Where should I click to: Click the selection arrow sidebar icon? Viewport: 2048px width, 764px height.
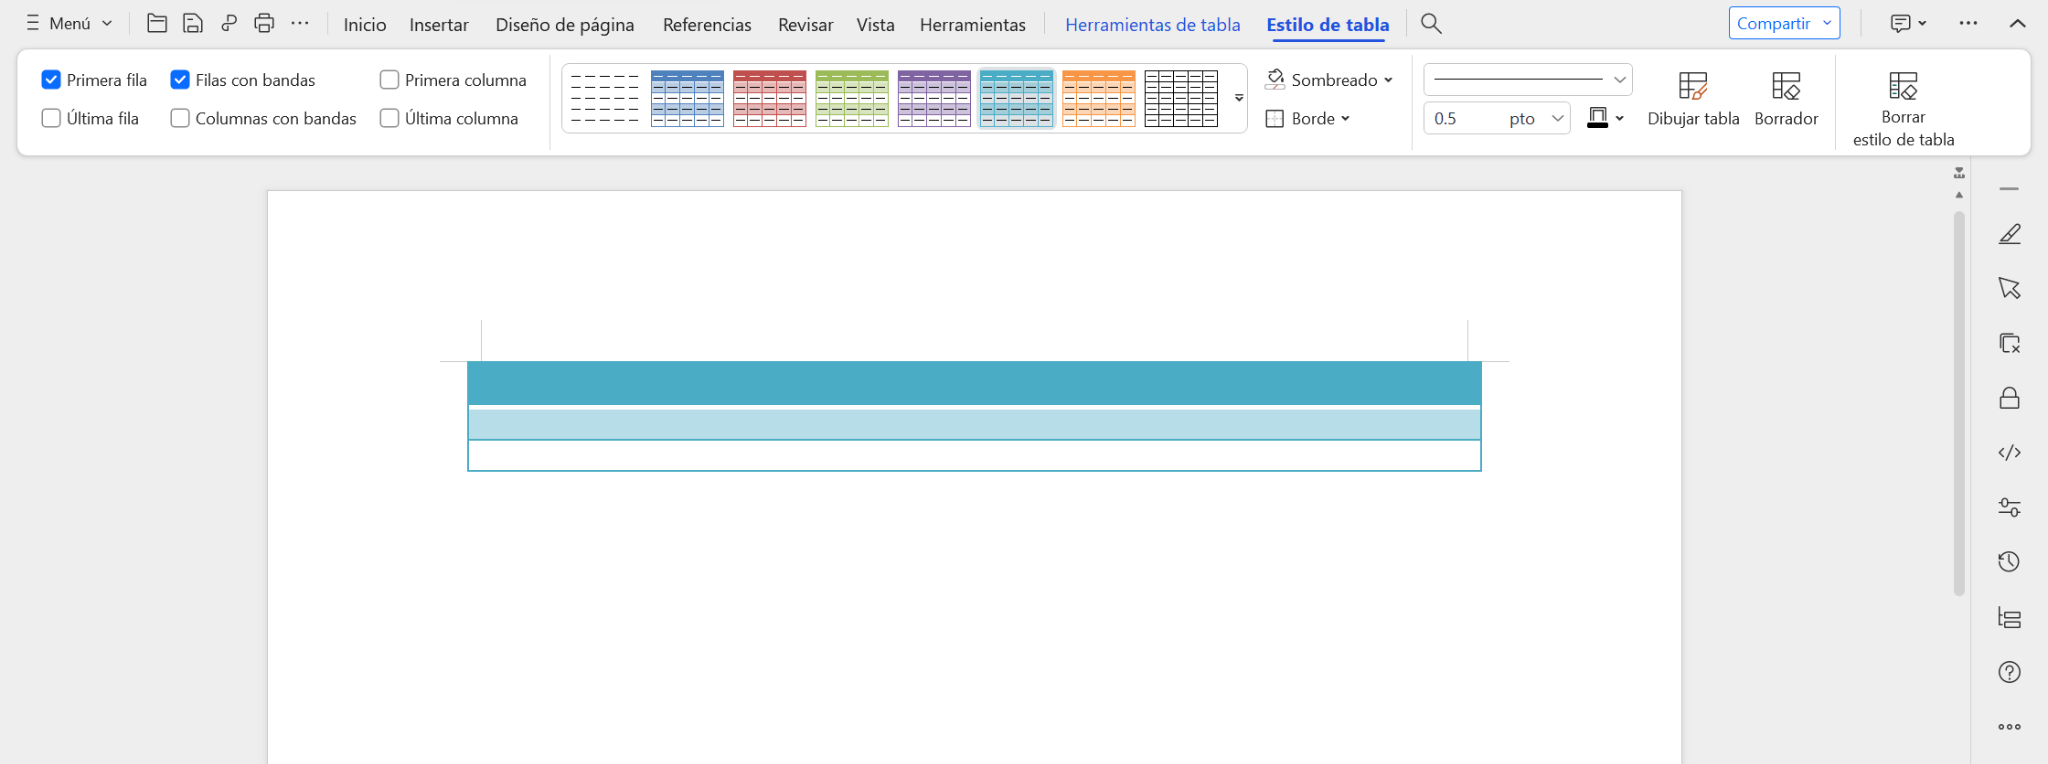[x=2010, y=289]
